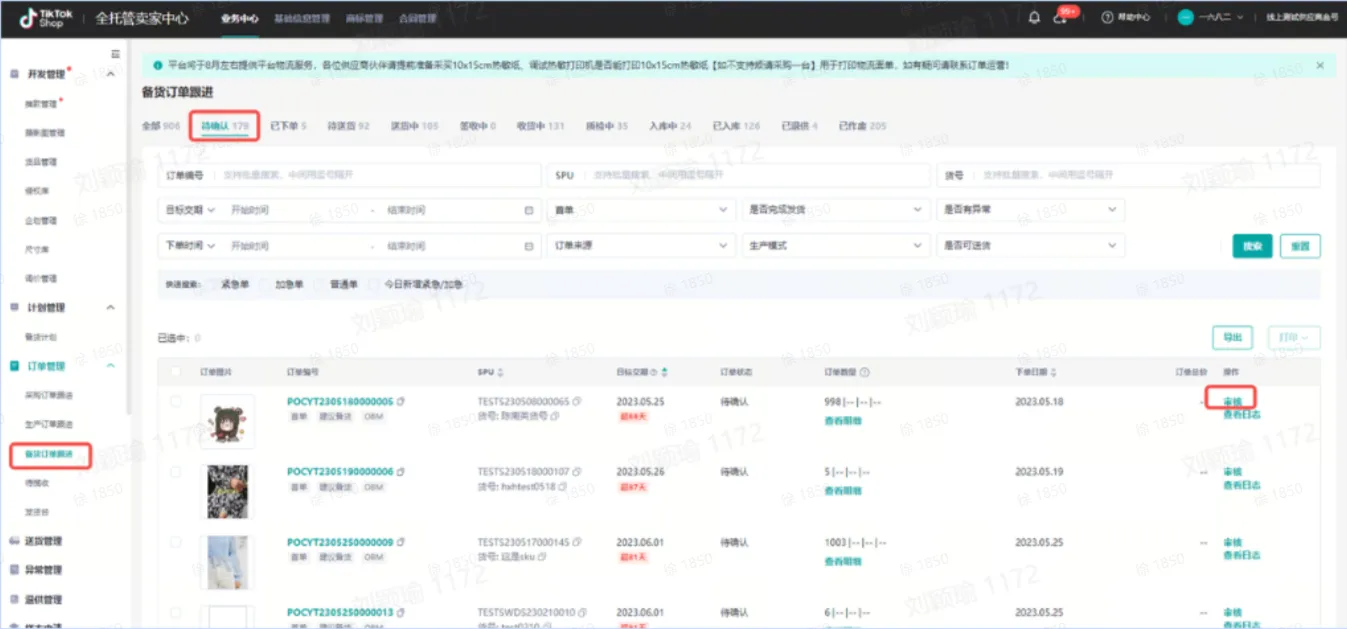Screen dimensions: 1347x629
Task: Click the teal user avatar circle
Action: (x=1185, y=17)
